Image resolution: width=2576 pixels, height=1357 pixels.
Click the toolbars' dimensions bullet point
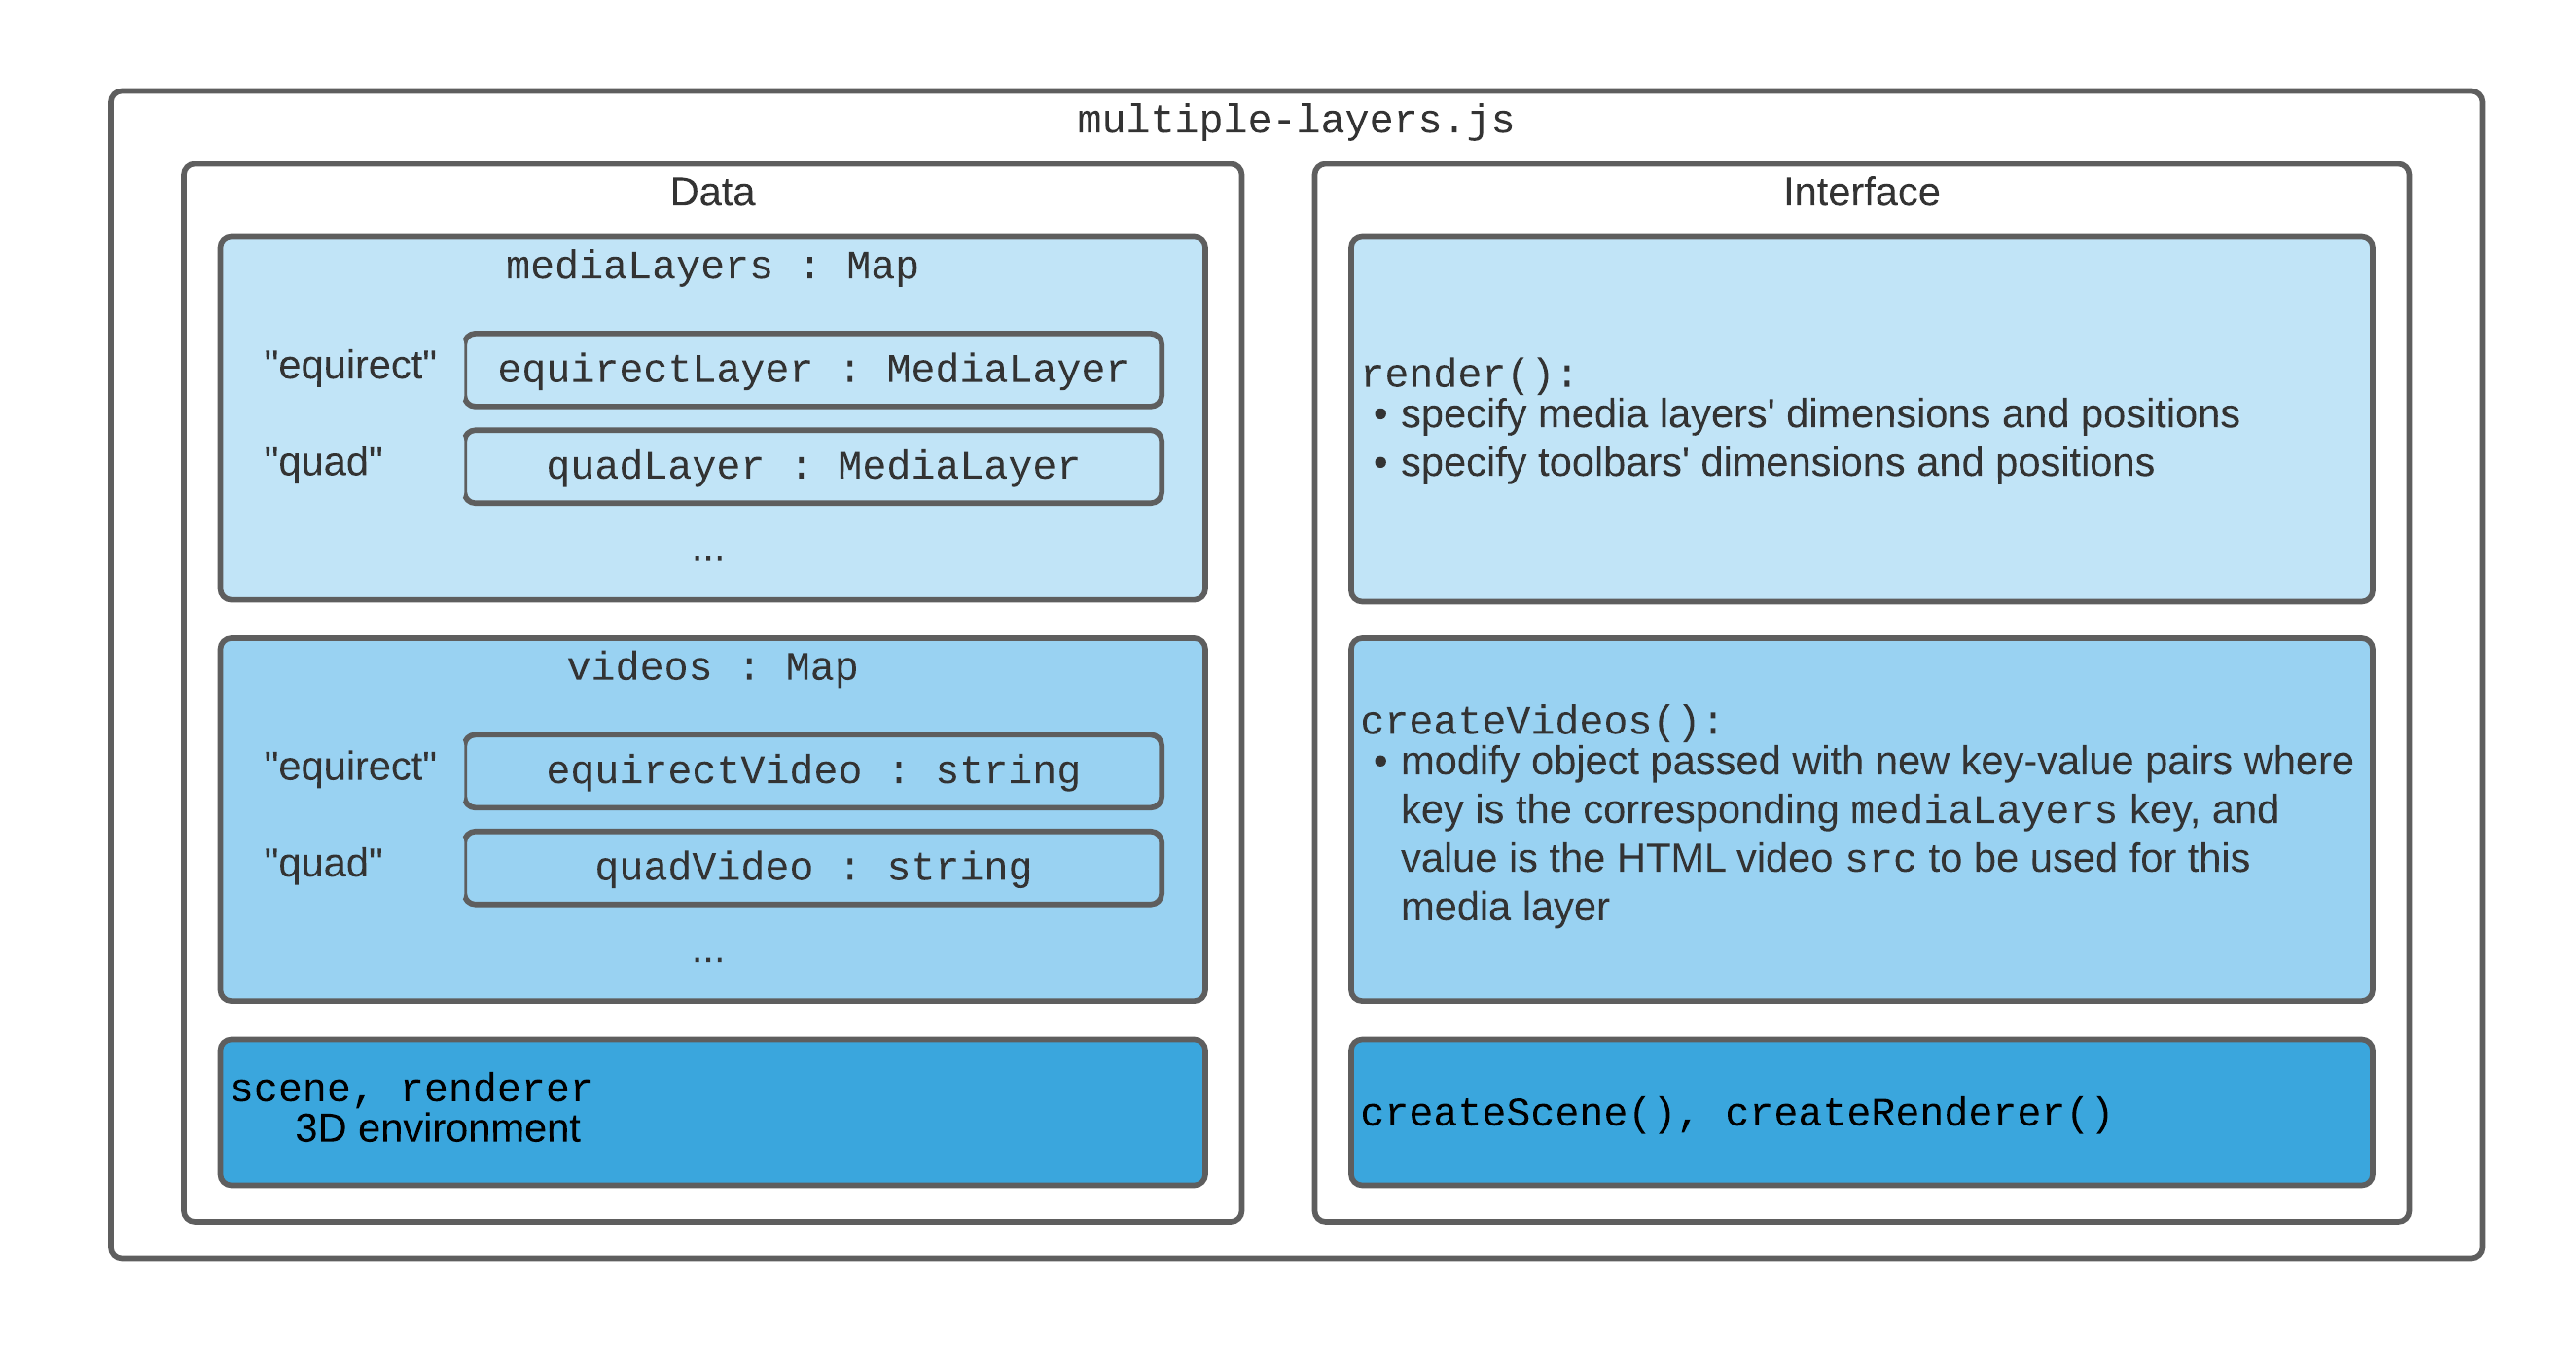coord(1764,463)
